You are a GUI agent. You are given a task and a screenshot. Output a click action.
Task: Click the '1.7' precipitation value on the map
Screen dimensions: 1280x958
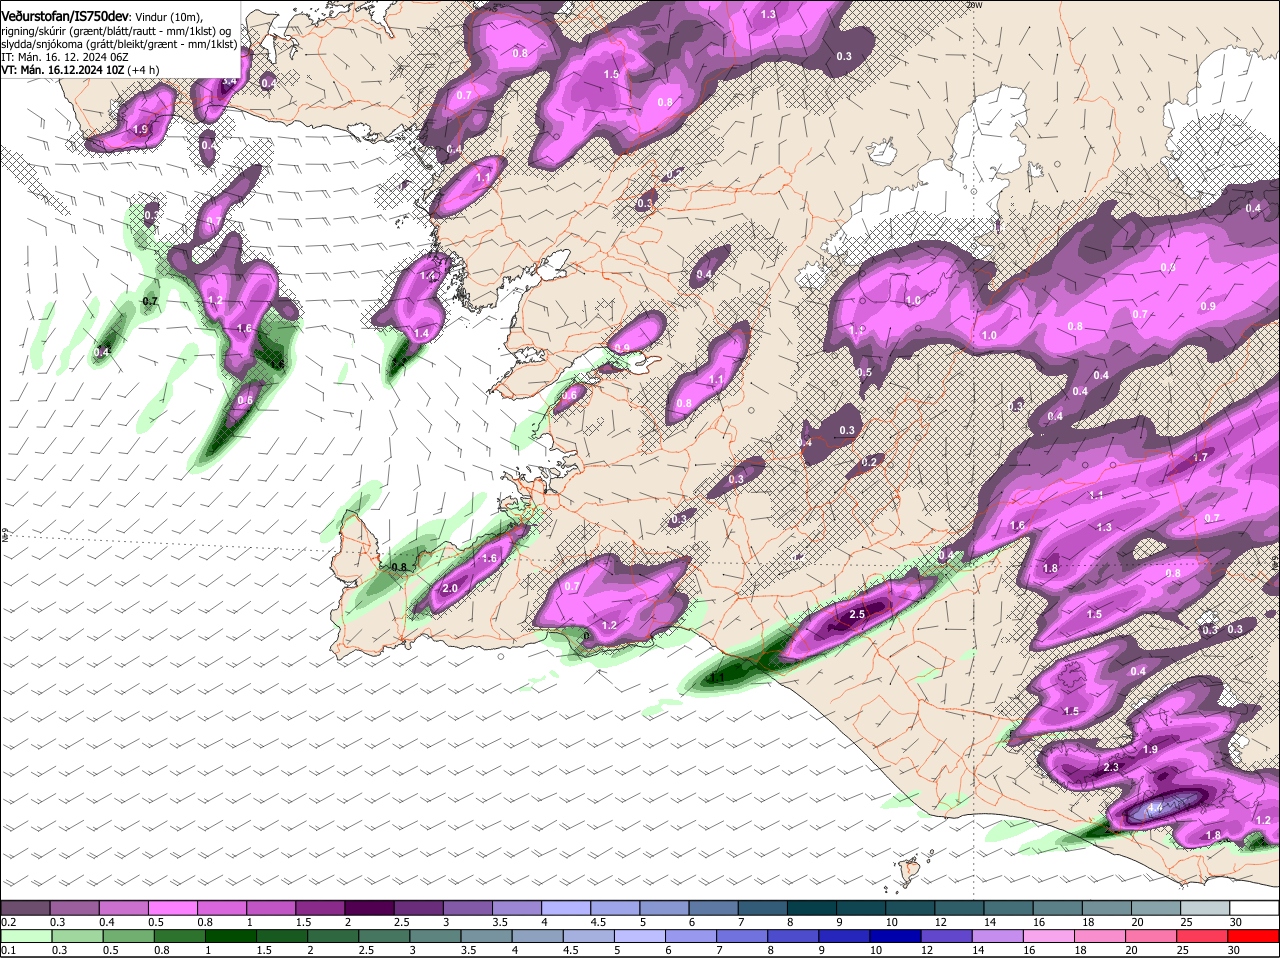pos(1200,457)
